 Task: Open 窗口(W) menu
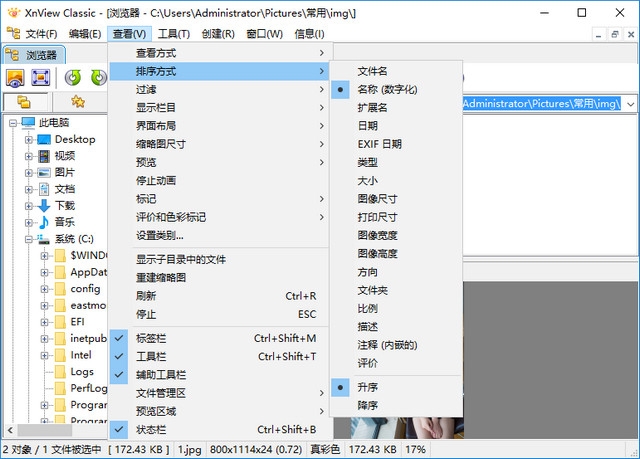pyautogui.click(x=264, y=33)
